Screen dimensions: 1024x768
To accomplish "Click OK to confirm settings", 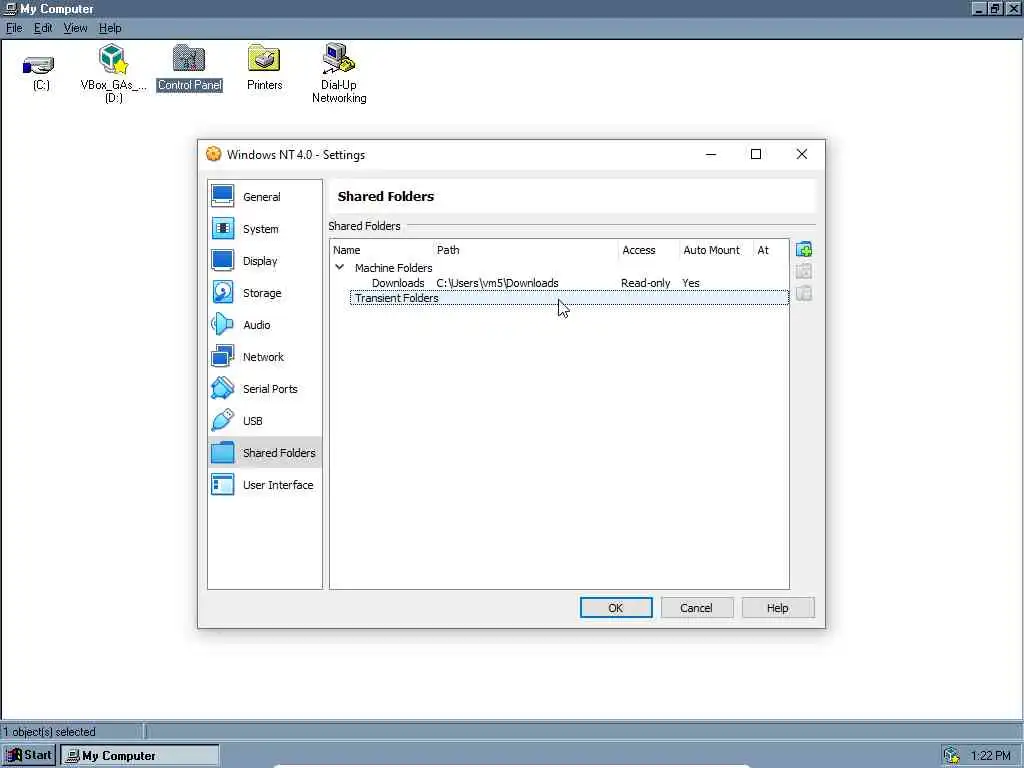I will tap(616, 607).
